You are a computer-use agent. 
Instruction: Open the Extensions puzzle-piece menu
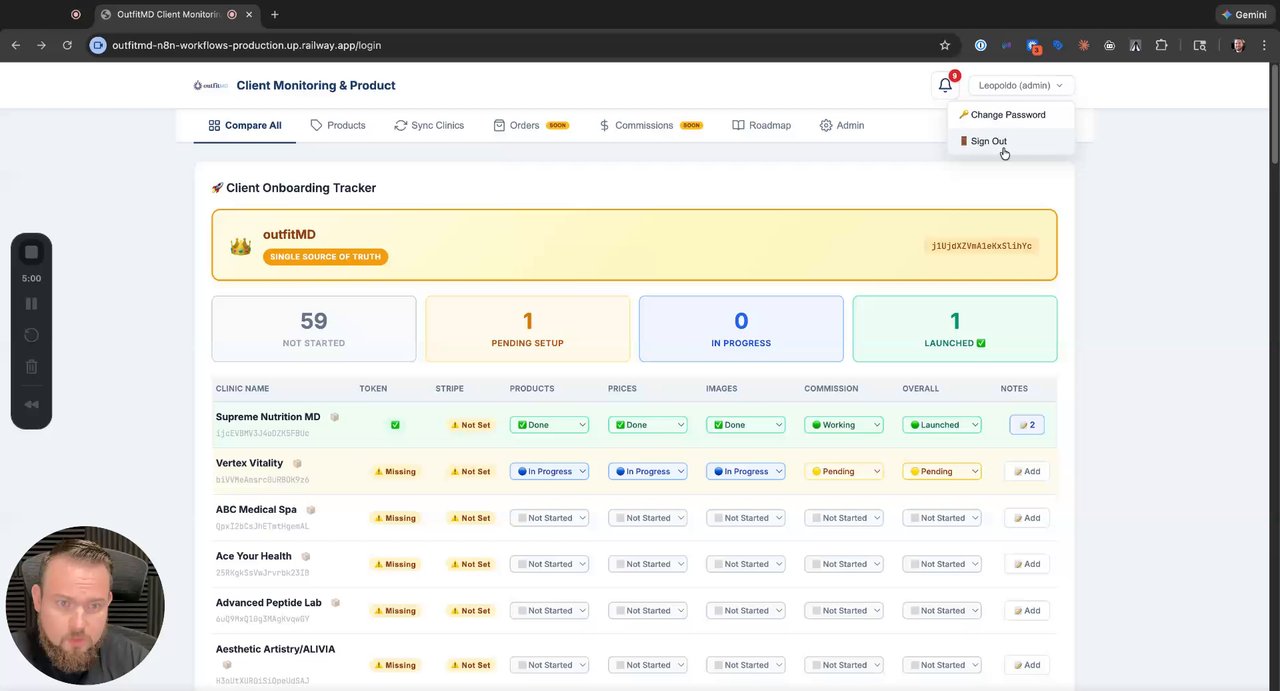[1161, 45]
